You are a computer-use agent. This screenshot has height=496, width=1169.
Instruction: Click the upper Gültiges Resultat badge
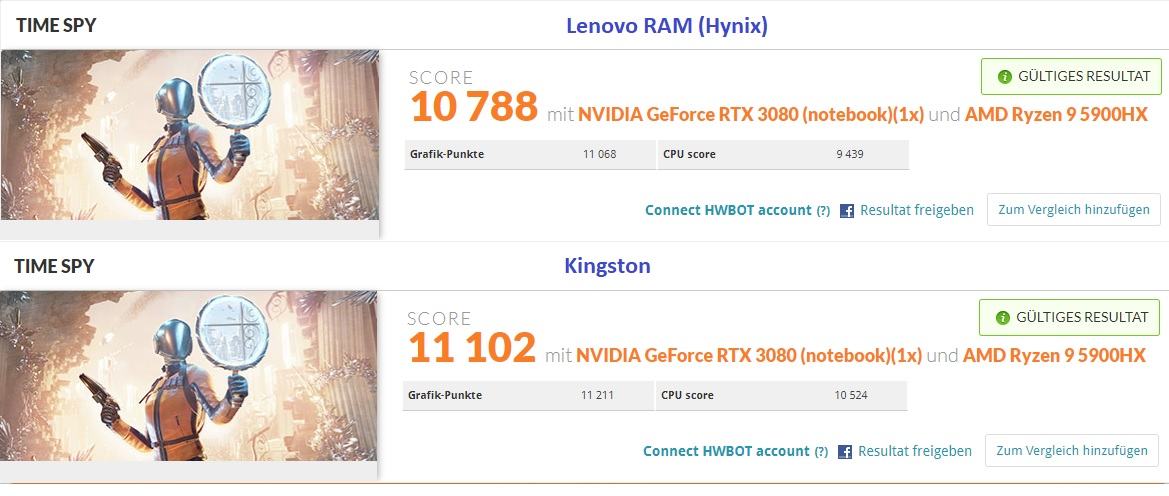click(x=1070, y=76)
